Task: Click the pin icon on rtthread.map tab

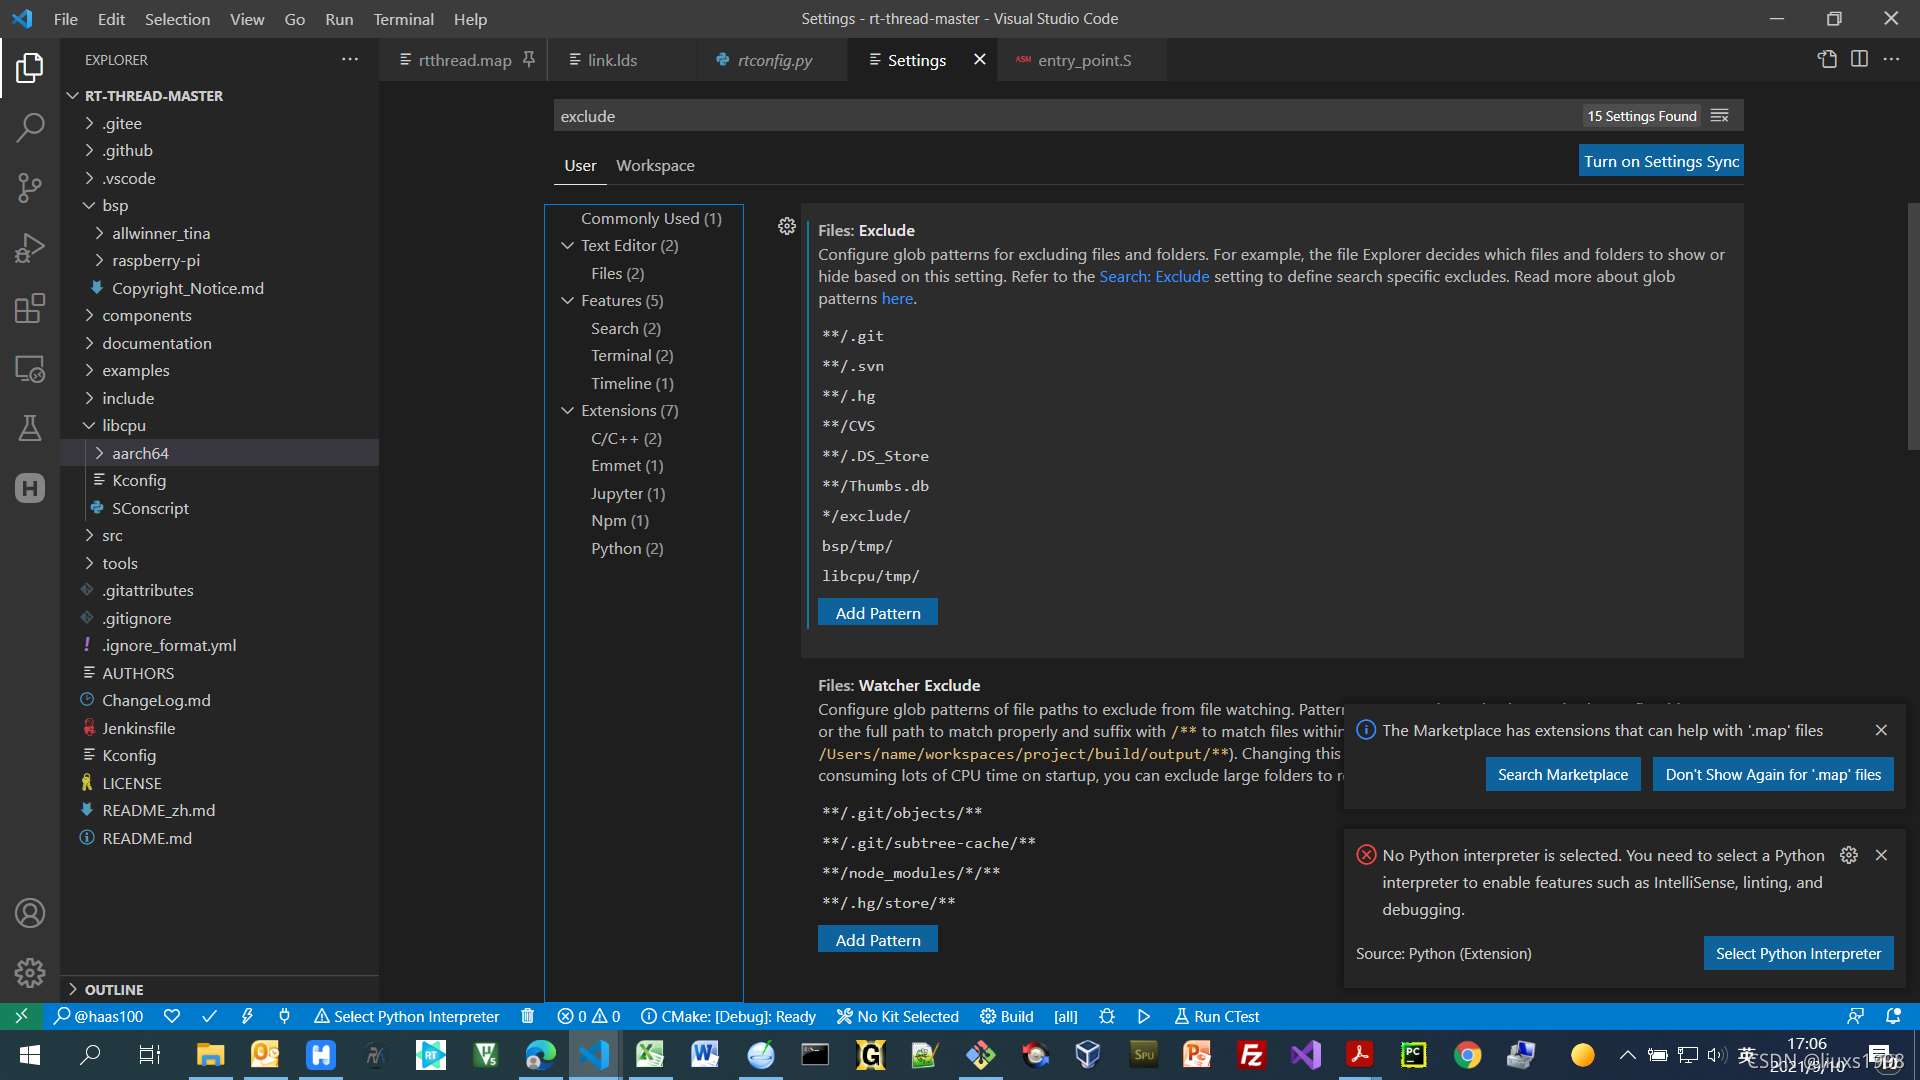Action: (529, 60)
